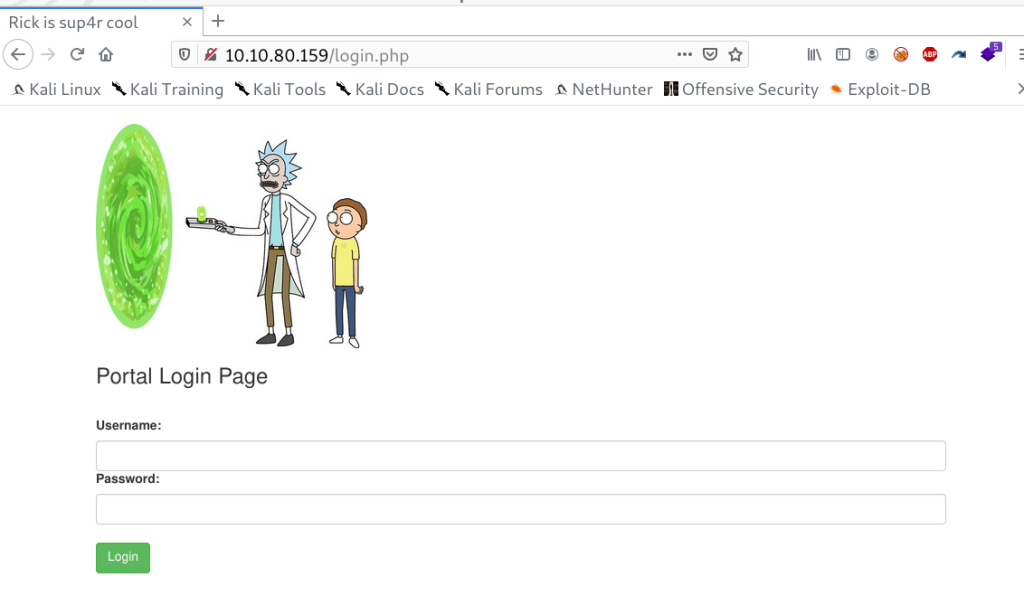The width and height of the screenshot is (1024, 596).
Task: Open the page actions three-dots menu
Action: 684,55
